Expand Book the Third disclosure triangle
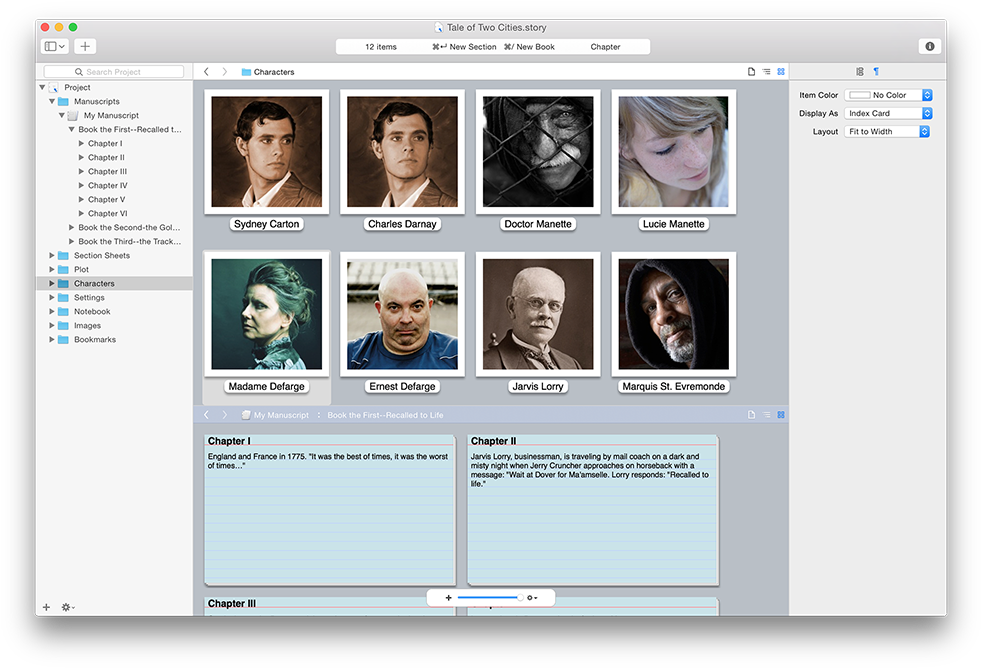This screenshot has width=981, height=668. [x=71, y=241]
